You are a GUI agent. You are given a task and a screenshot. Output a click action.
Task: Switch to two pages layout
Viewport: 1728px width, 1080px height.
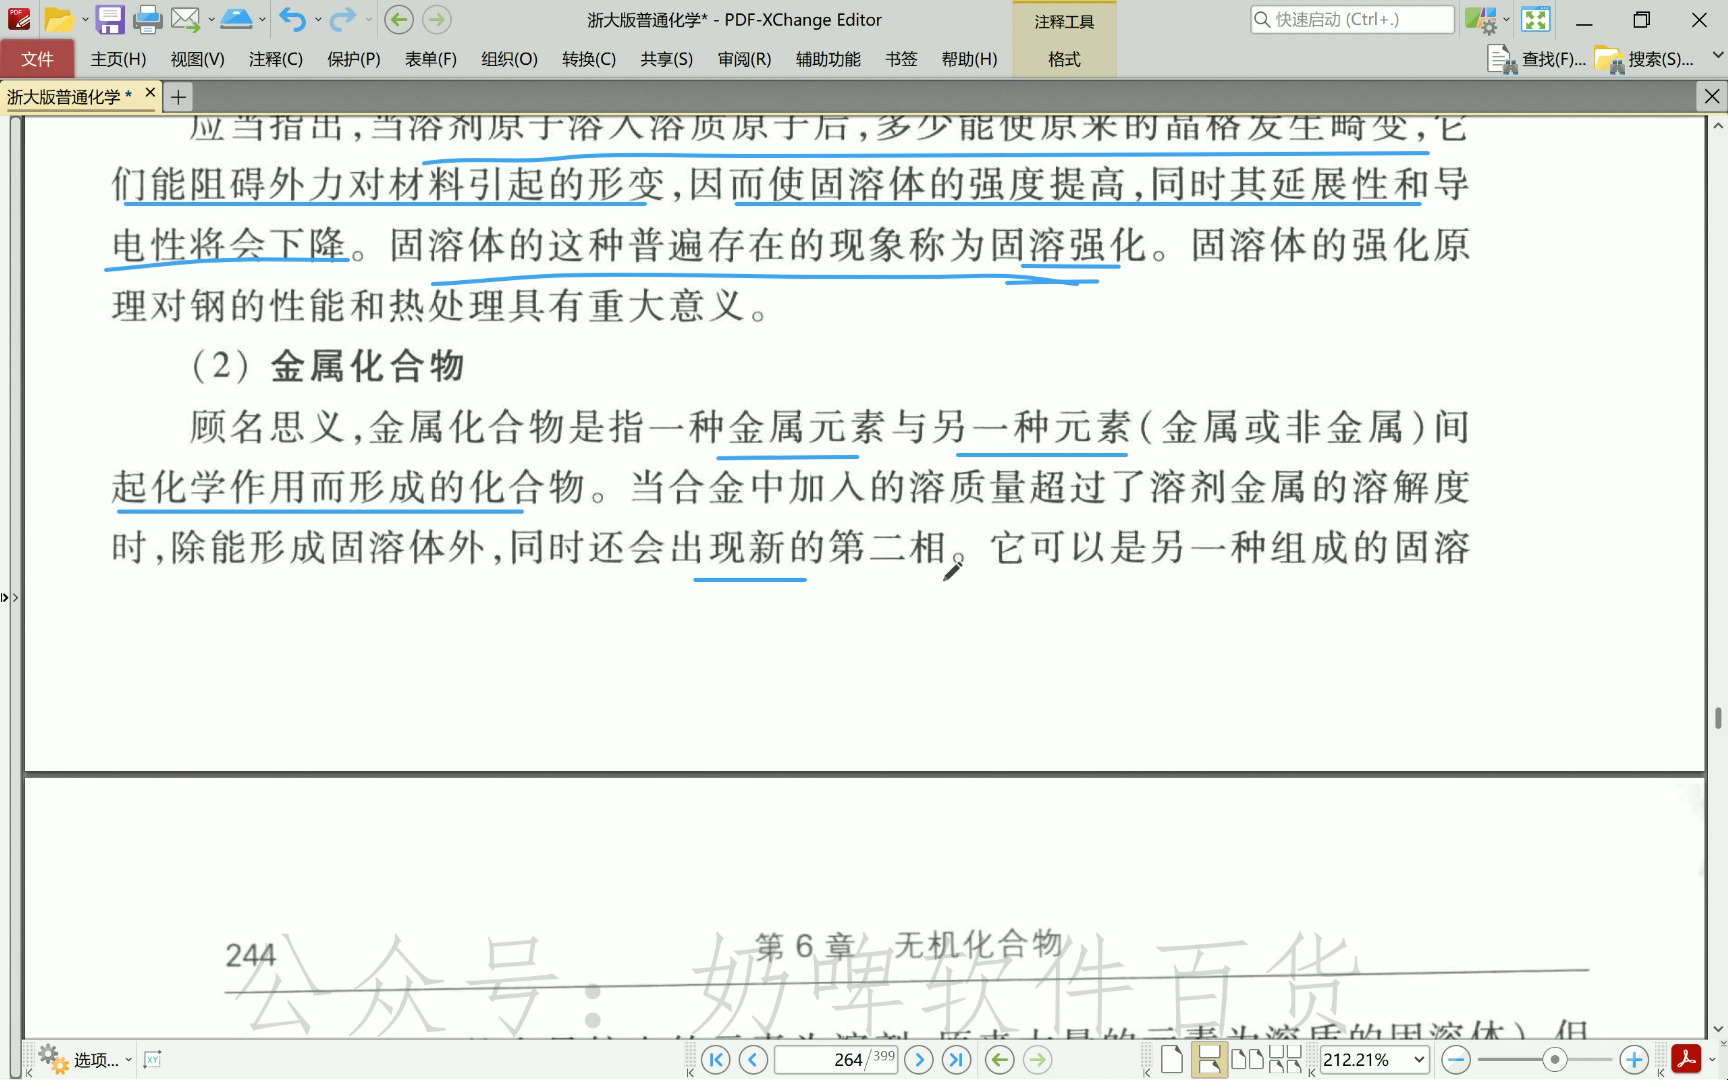(1247, 1059)
